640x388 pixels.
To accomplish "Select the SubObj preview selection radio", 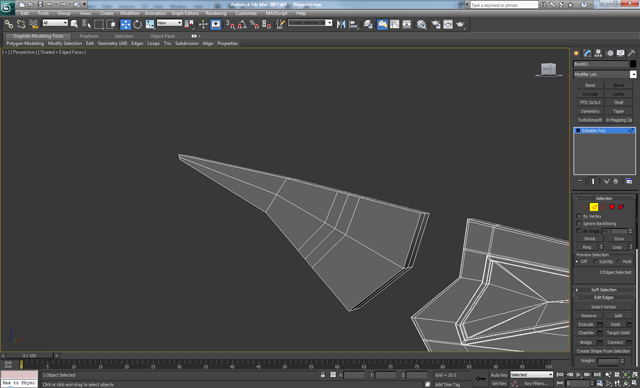I will pyautogui.click(x=595, y=262).
